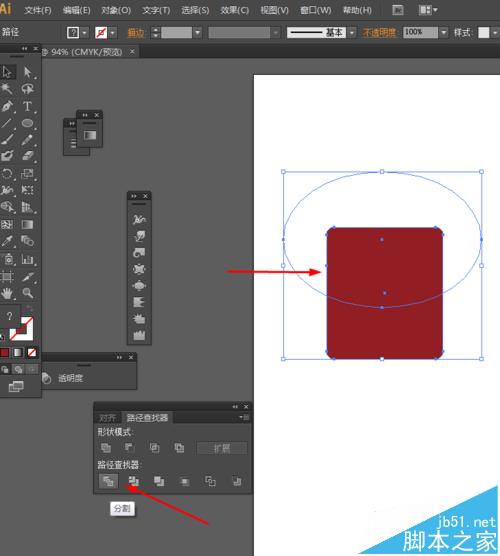This screenshot has width=500, height=556.
Task: Click the 样式 style swatch
Action: [483, 33]
